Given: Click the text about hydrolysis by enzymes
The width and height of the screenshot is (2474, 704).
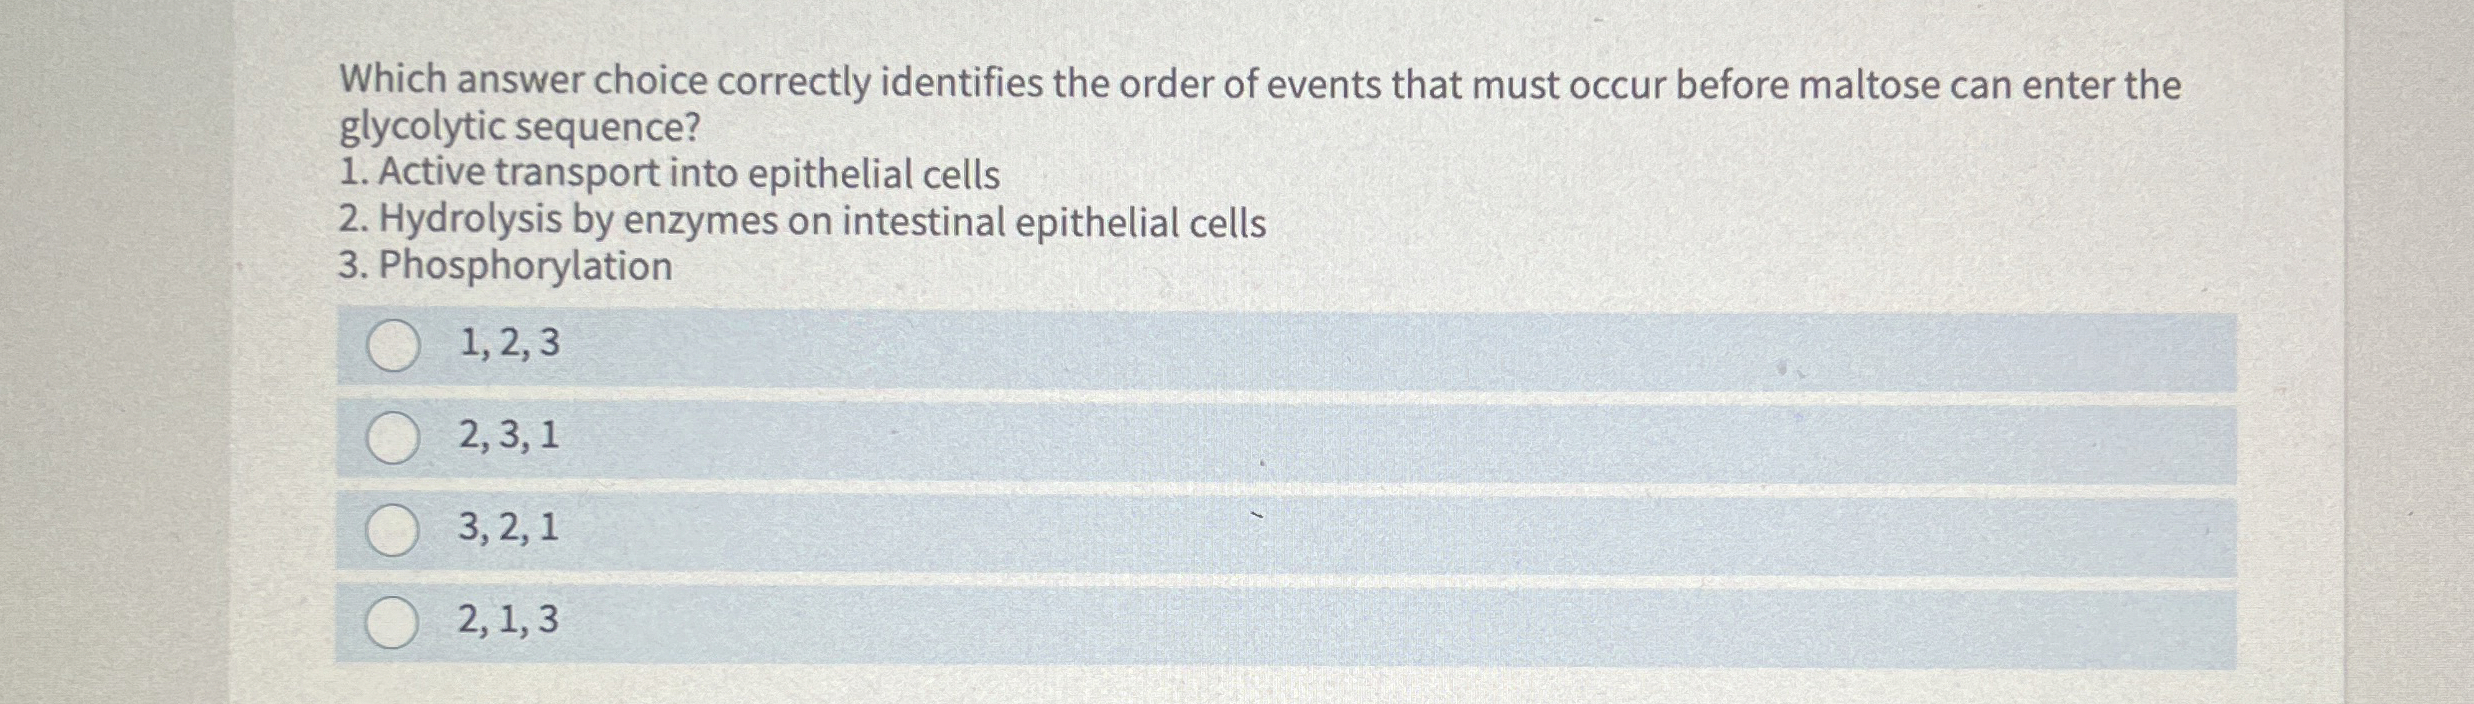Looking at the screenshot, I should pos(800,221).
